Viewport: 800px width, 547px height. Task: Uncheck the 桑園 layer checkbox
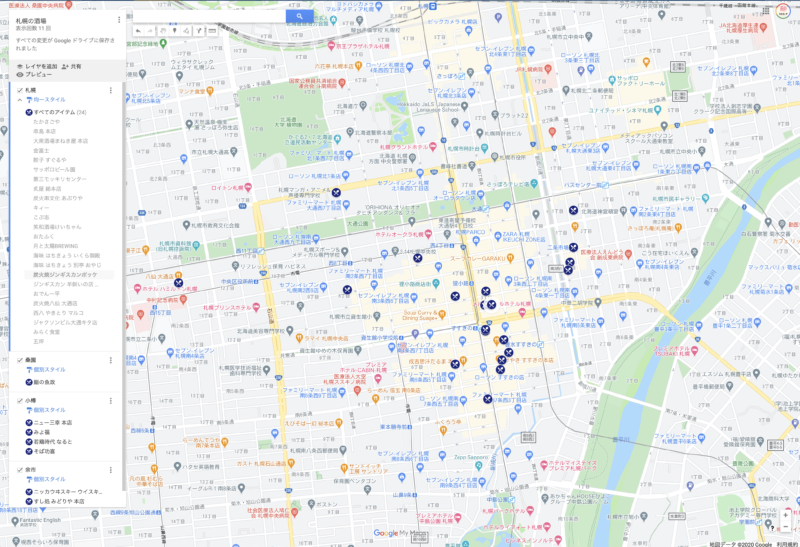20,360
